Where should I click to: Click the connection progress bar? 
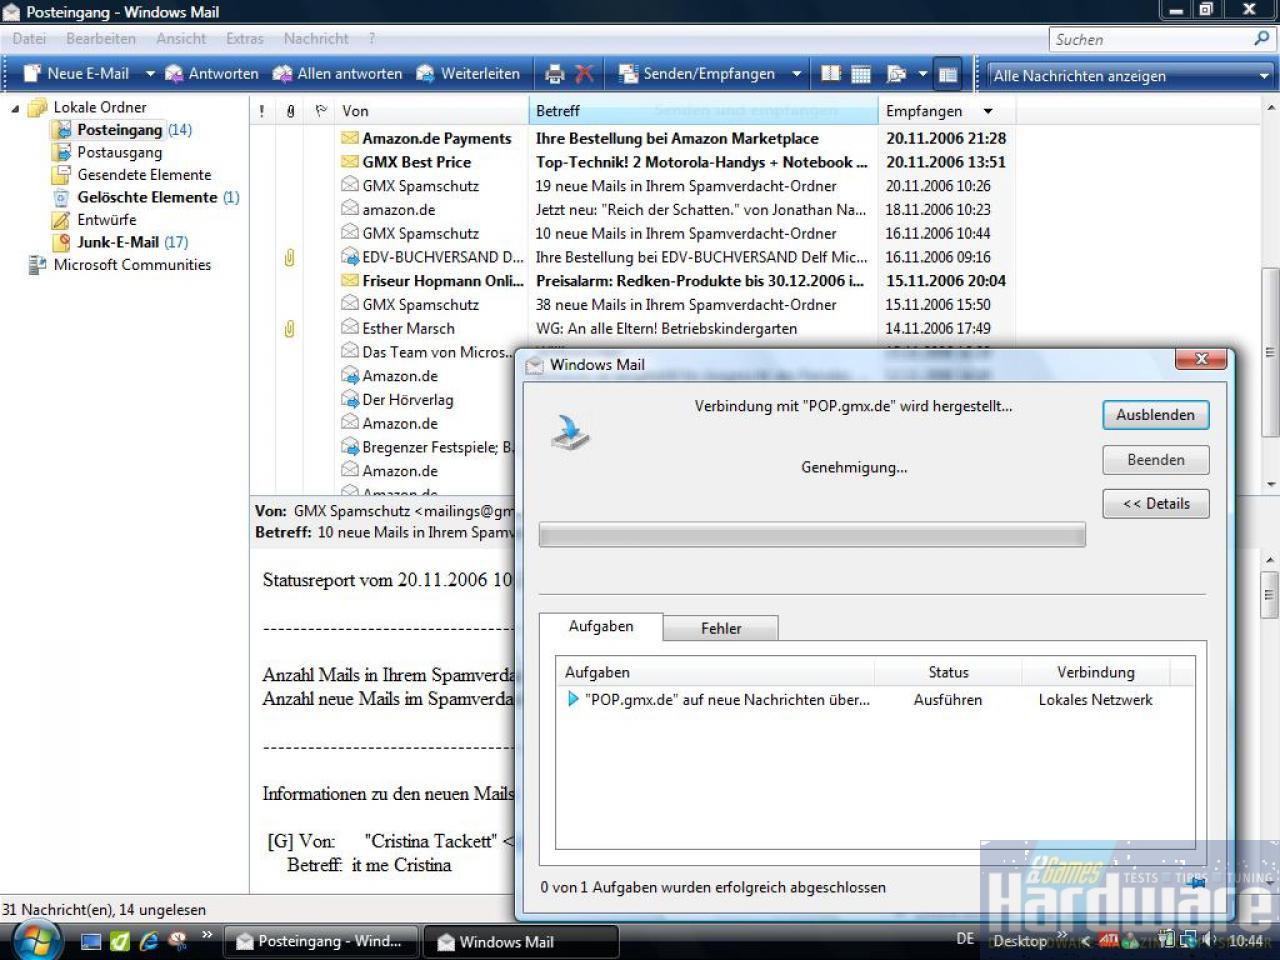[x=812, y=535]
